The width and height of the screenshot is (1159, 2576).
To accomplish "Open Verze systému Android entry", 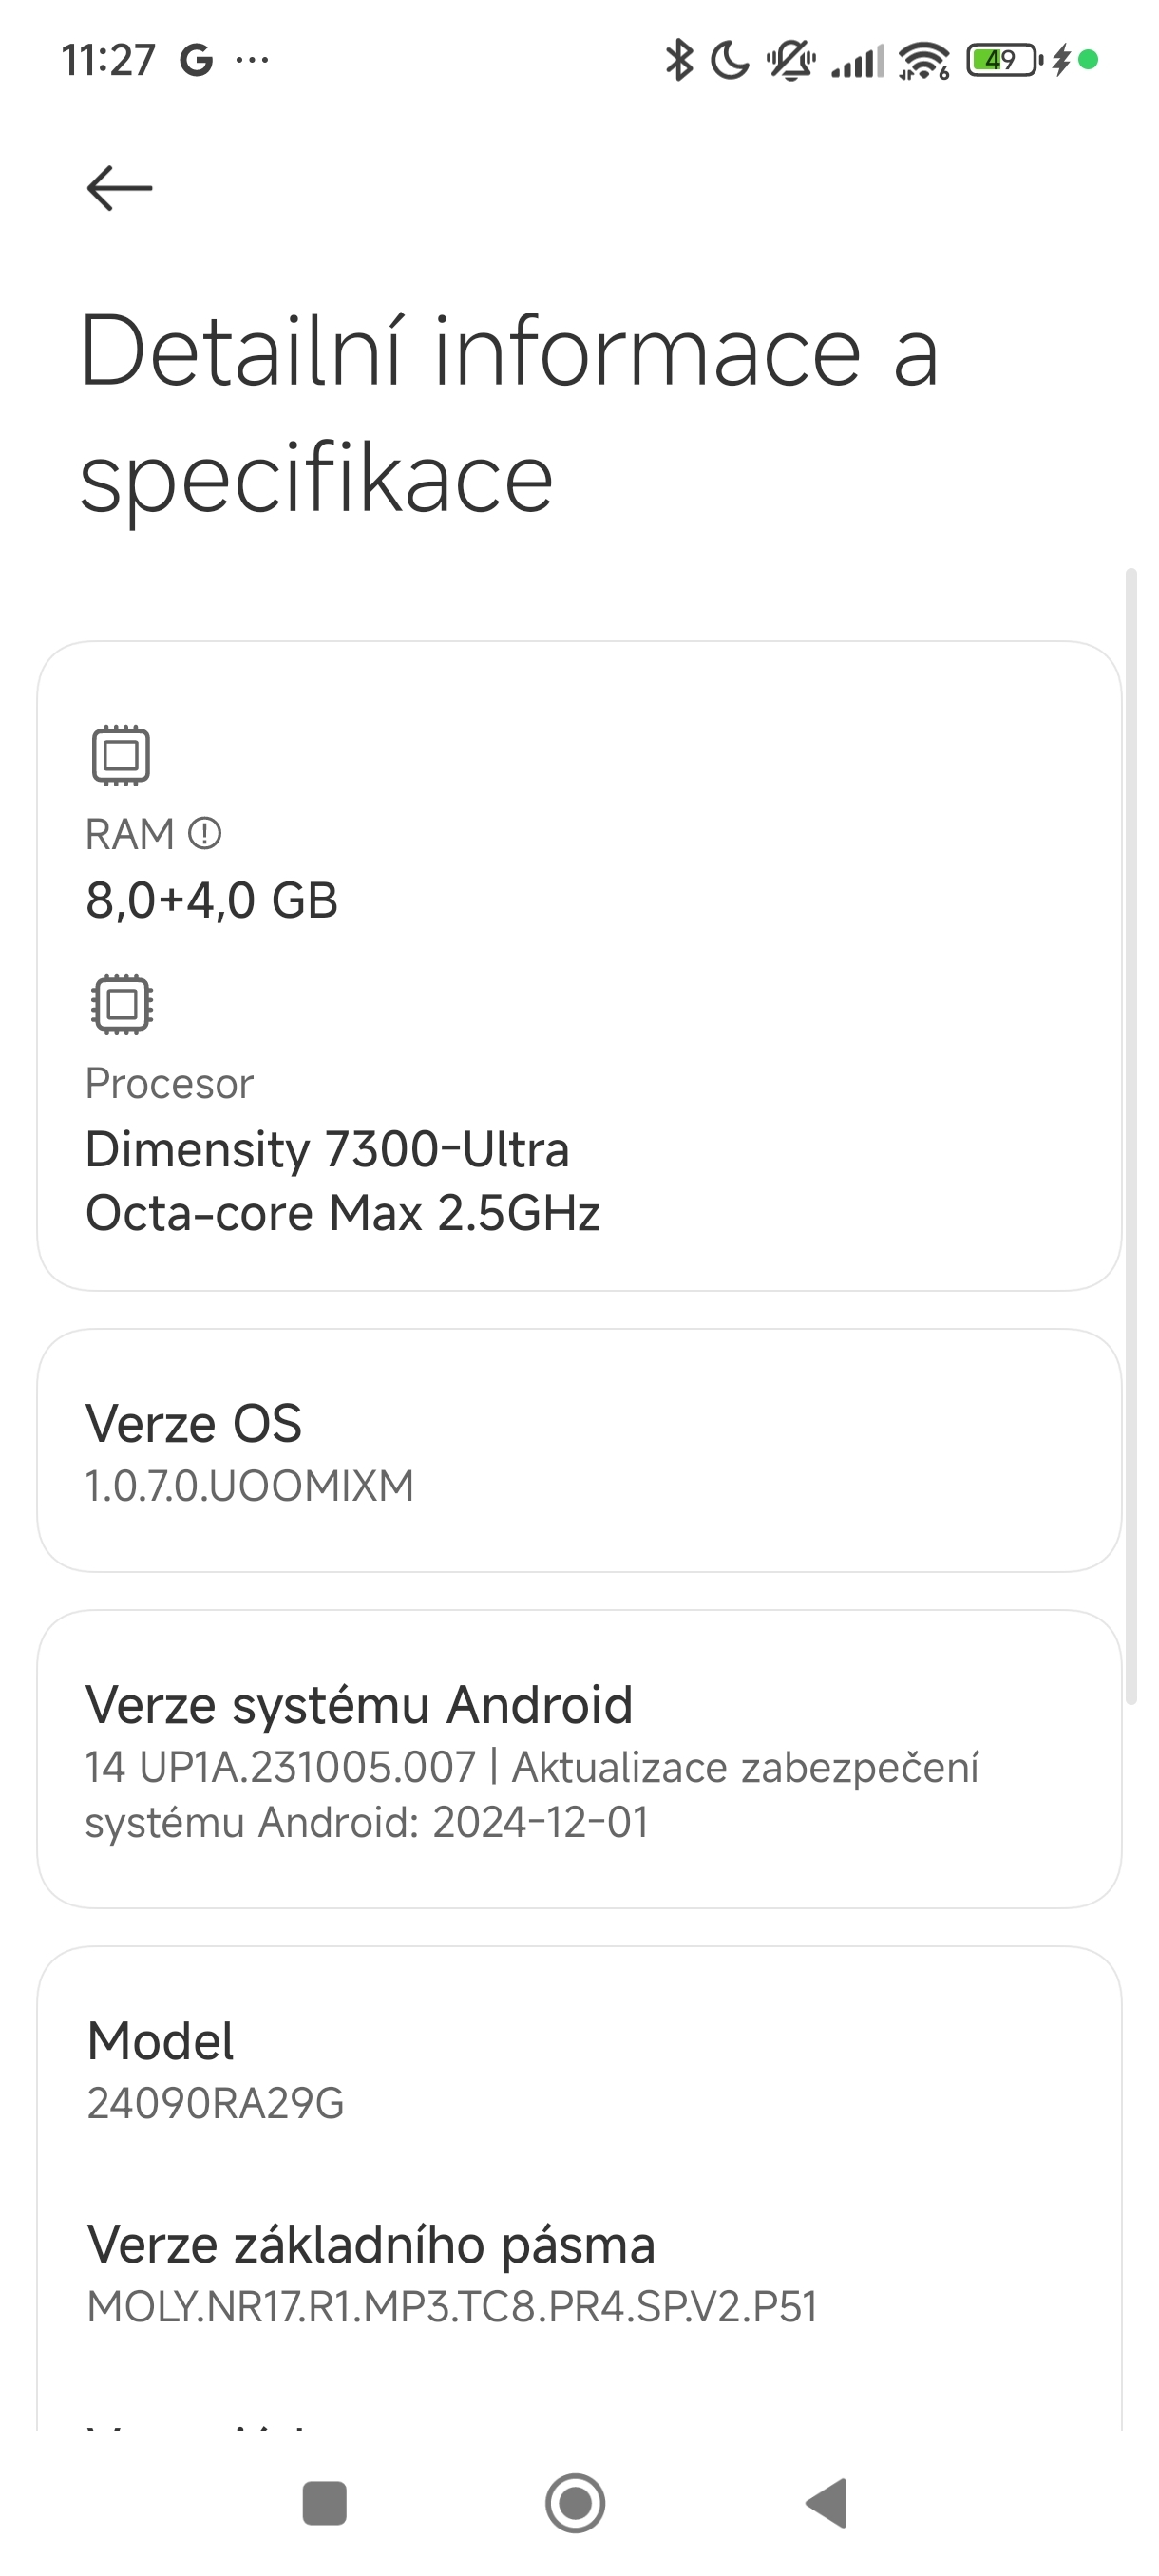I will pos(578,1759).
